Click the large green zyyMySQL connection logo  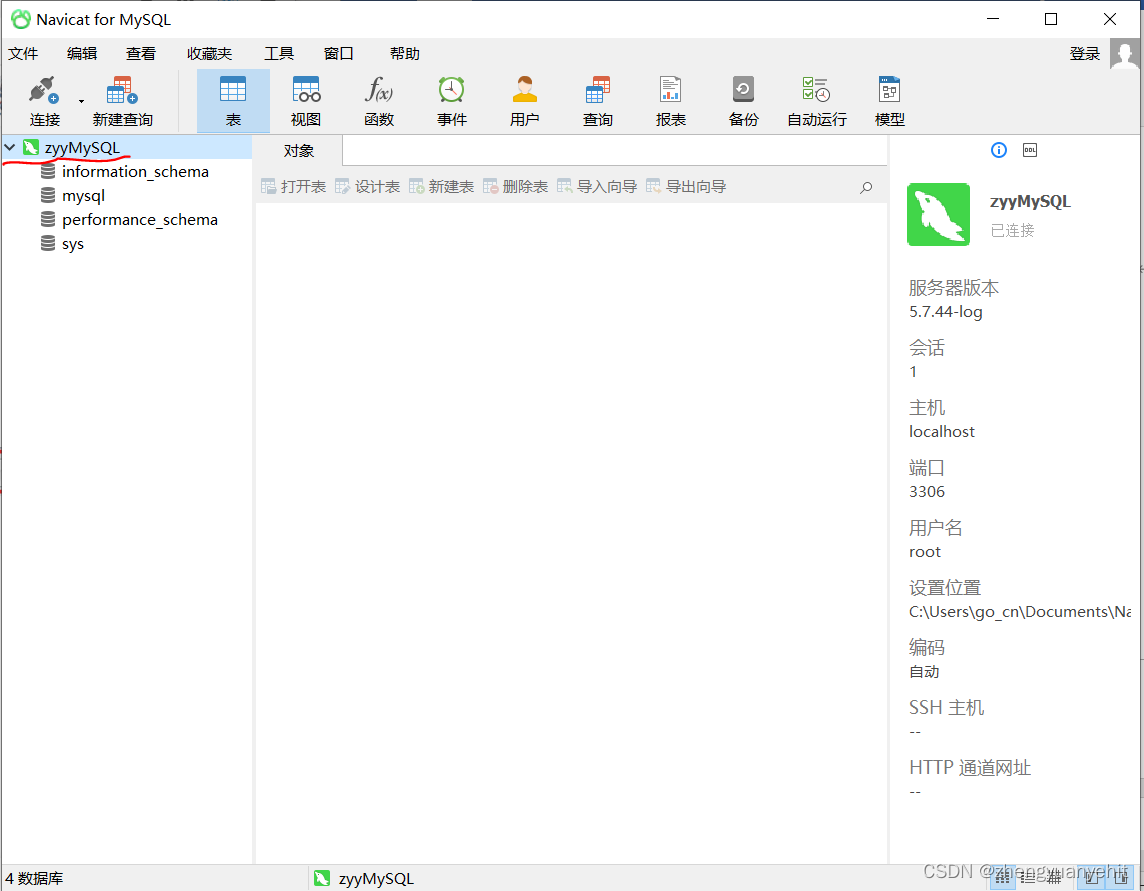(938, 215)
